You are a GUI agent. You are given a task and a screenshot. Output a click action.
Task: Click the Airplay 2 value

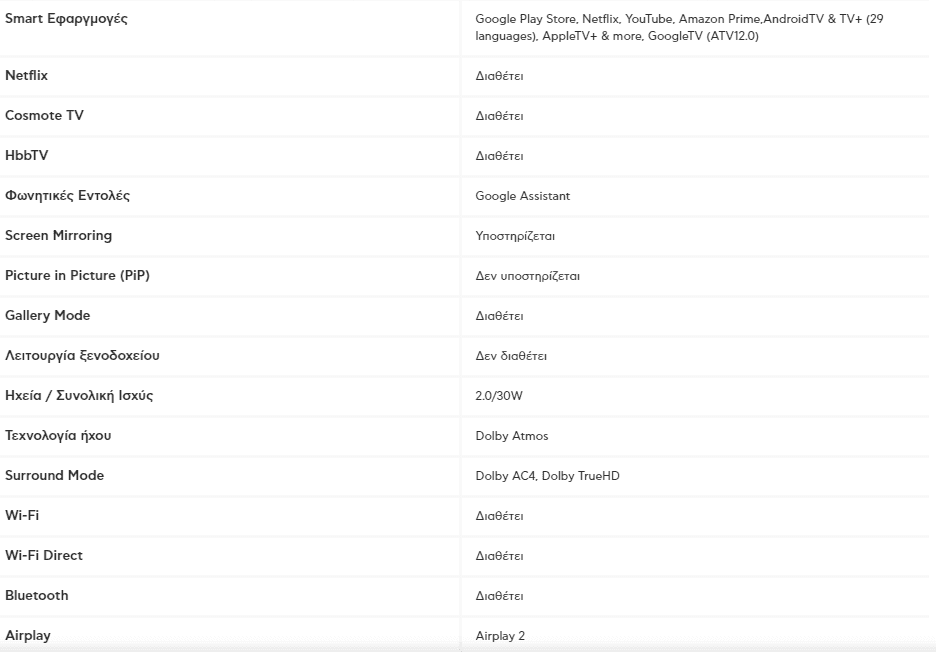pos(500,636)
